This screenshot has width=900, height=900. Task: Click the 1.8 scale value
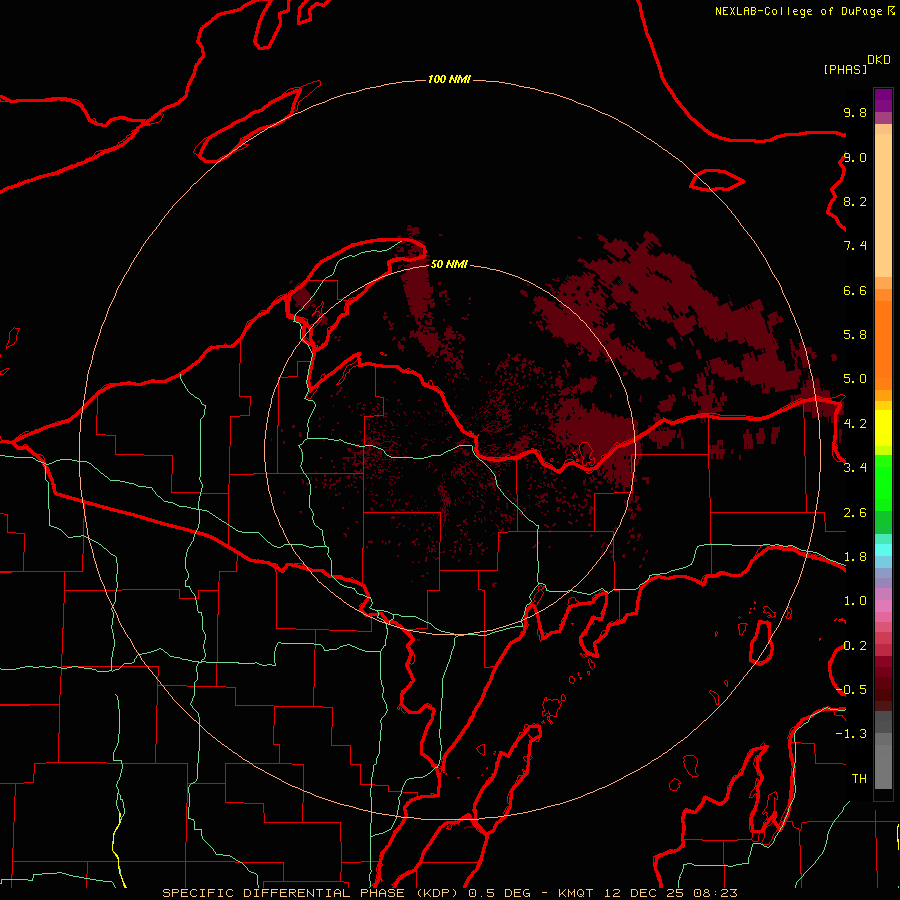[x=855, y=557]
